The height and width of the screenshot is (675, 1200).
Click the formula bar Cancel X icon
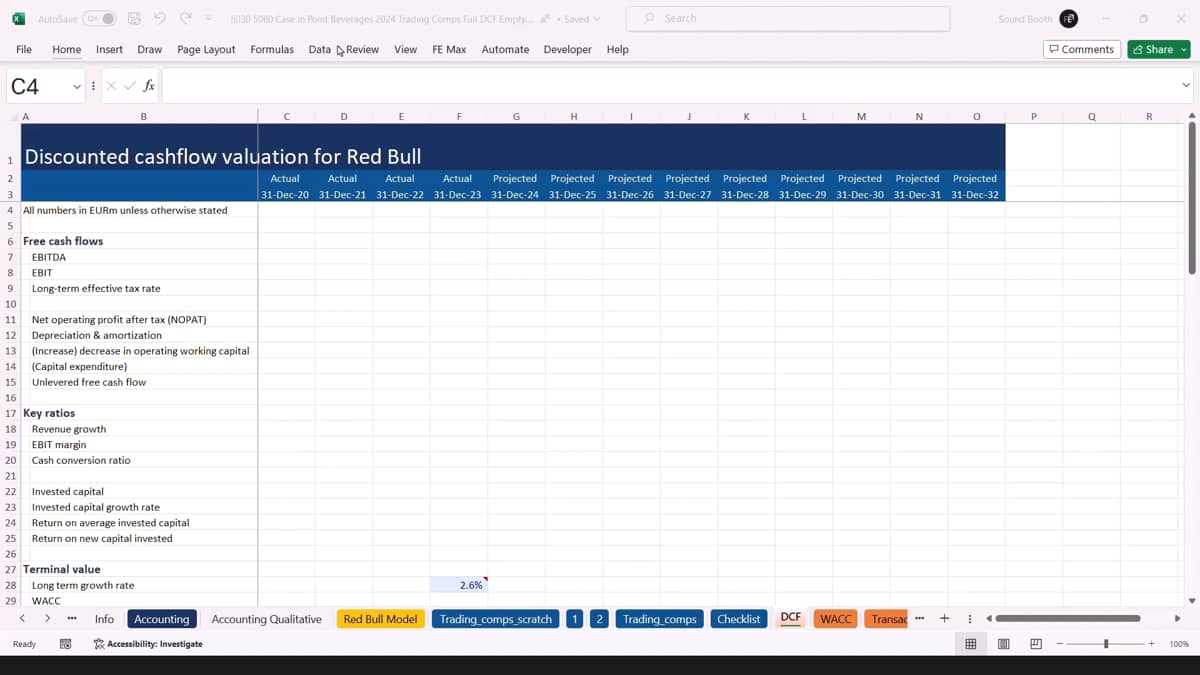111,86
